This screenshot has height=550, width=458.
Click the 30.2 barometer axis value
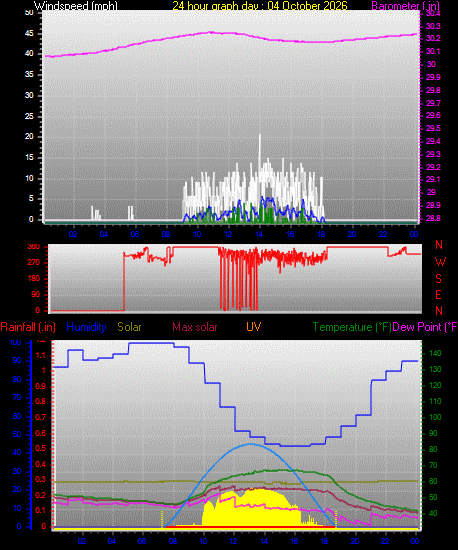(433, 38)
